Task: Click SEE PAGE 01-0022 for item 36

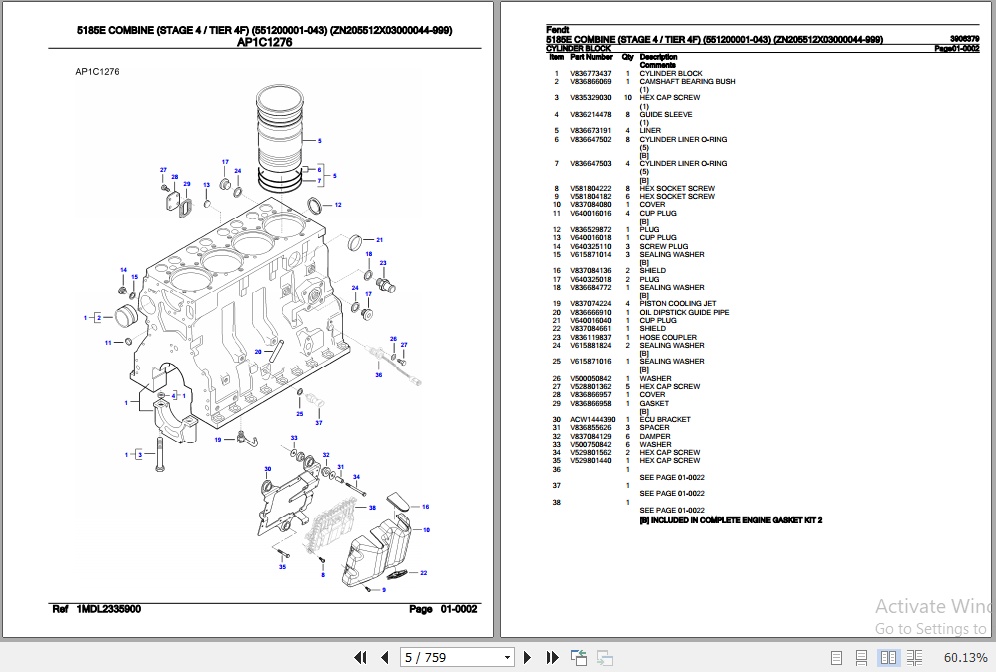Action: coord(672,478)
